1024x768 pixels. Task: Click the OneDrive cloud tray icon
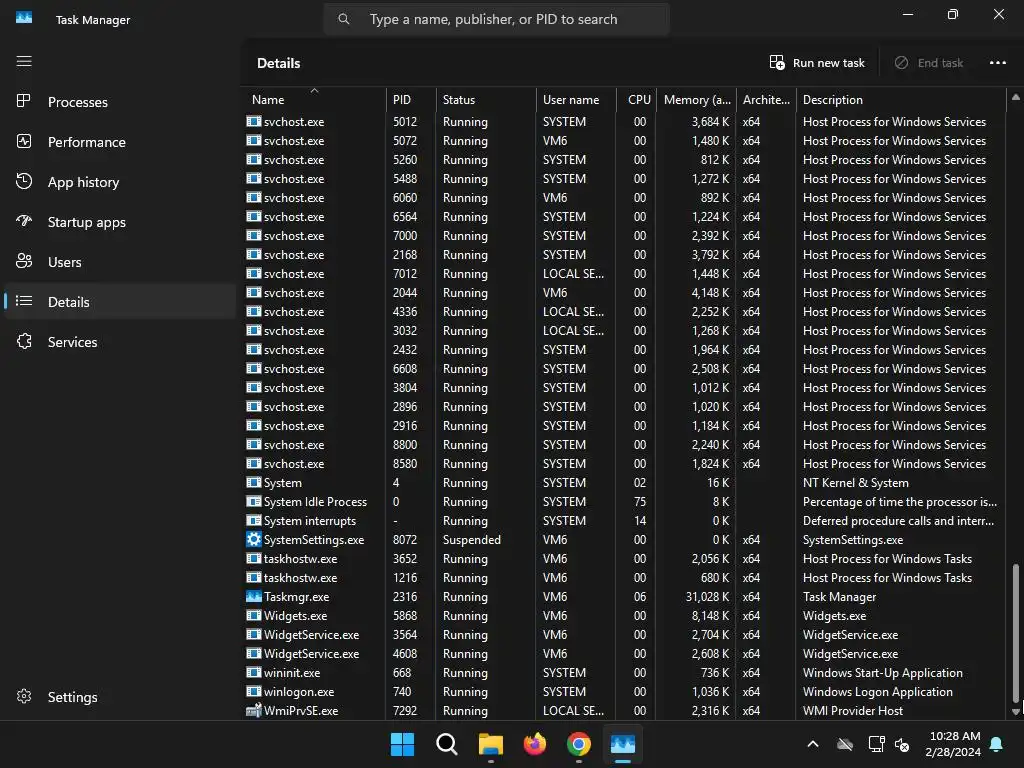845,744
